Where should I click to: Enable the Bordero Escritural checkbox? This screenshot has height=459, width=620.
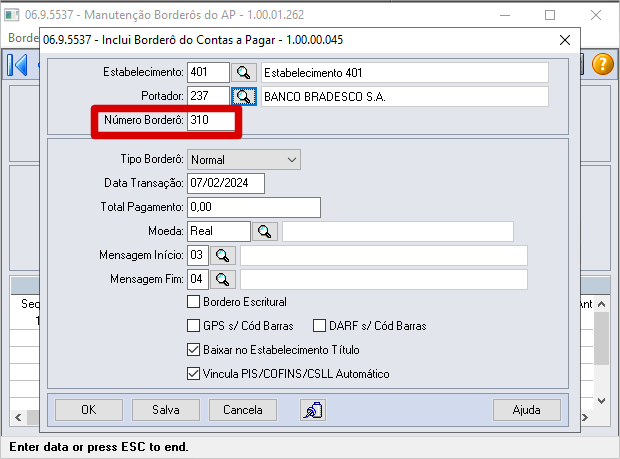(194, 302)
